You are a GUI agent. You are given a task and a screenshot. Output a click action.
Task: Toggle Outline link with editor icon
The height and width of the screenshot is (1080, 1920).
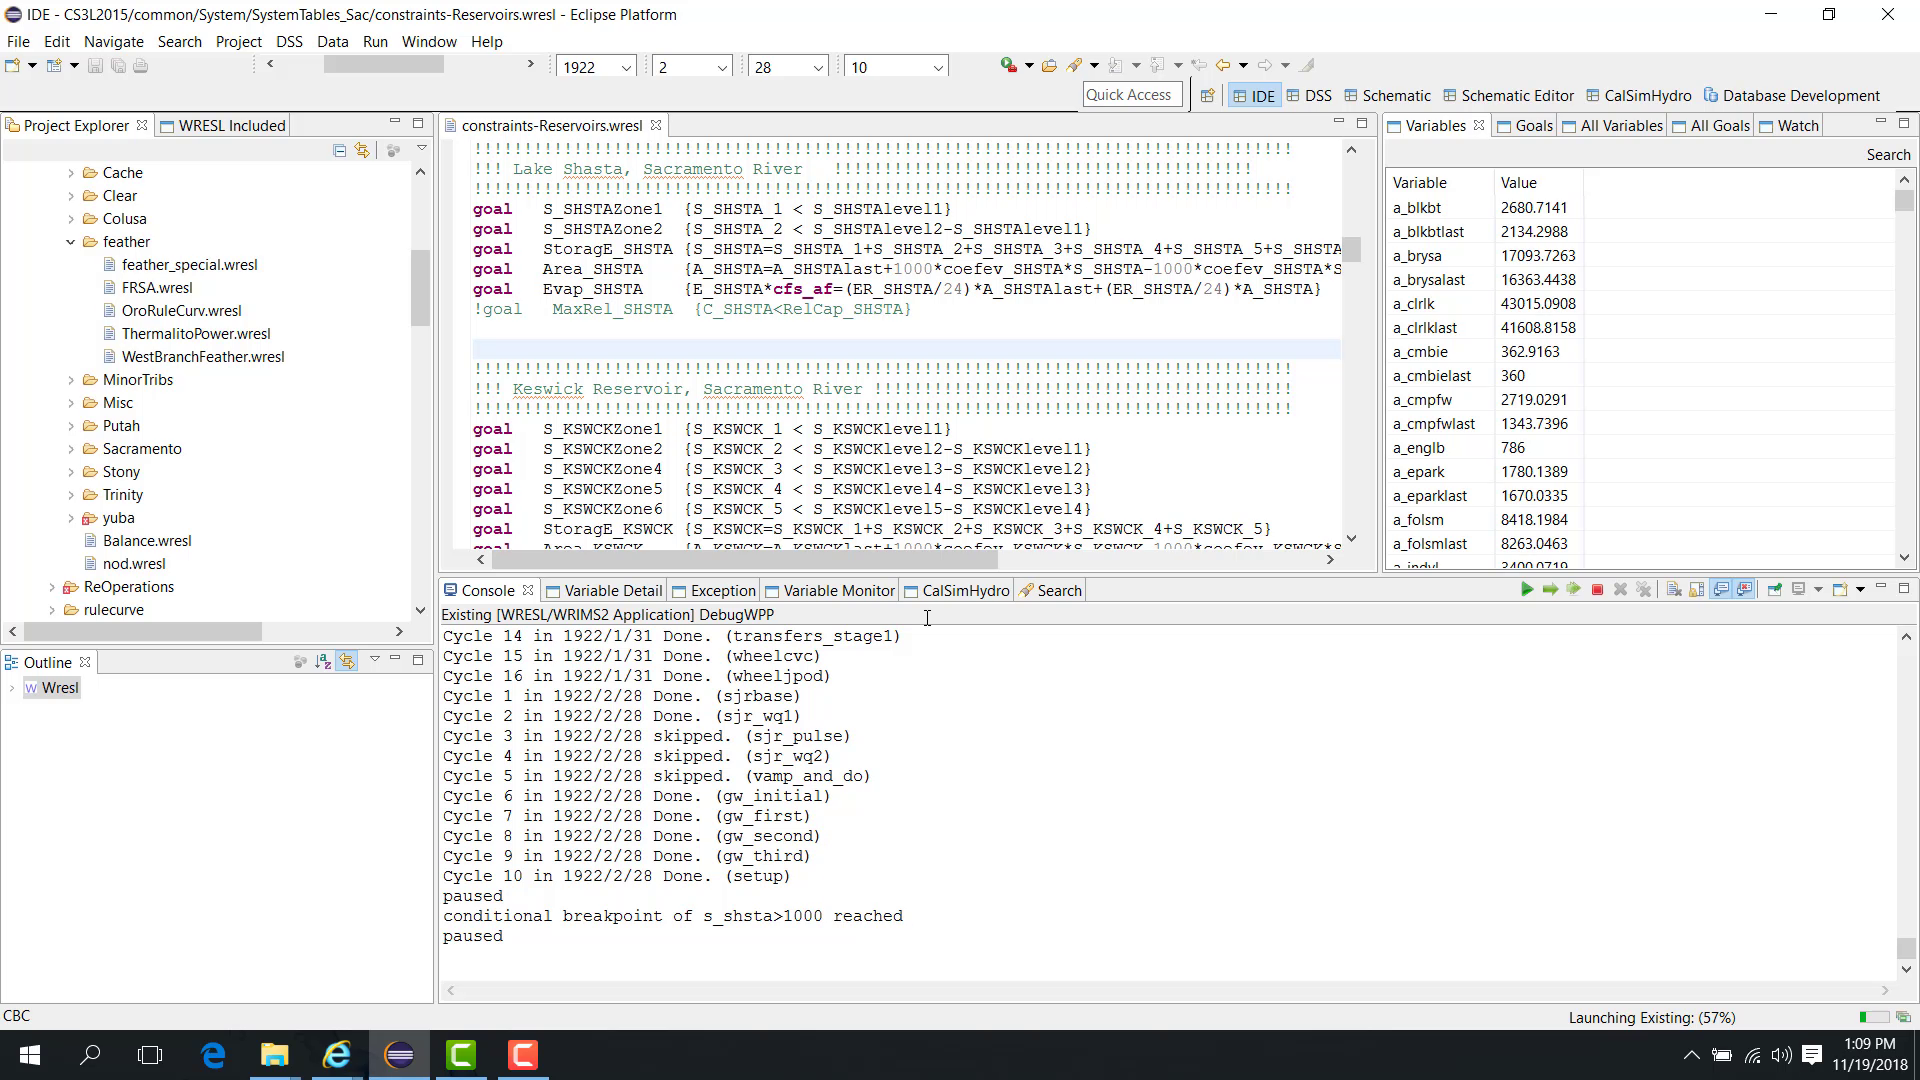pos(347,662)
